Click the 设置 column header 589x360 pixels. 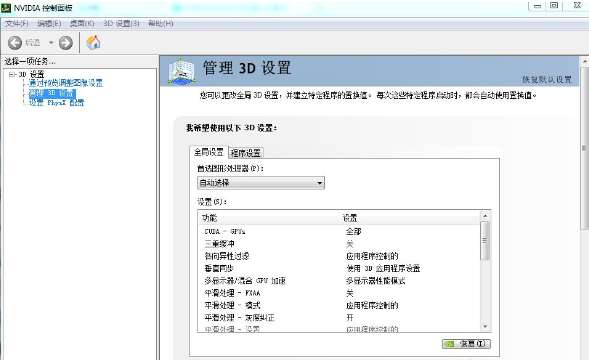point(350,218)
